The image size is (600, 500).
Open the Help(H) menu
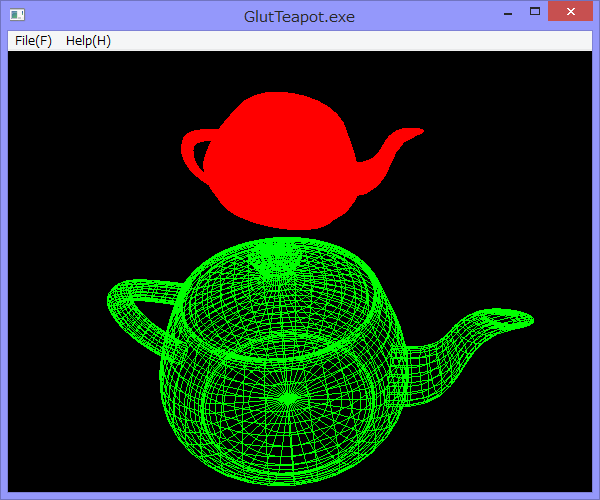[x=88, y=41]
